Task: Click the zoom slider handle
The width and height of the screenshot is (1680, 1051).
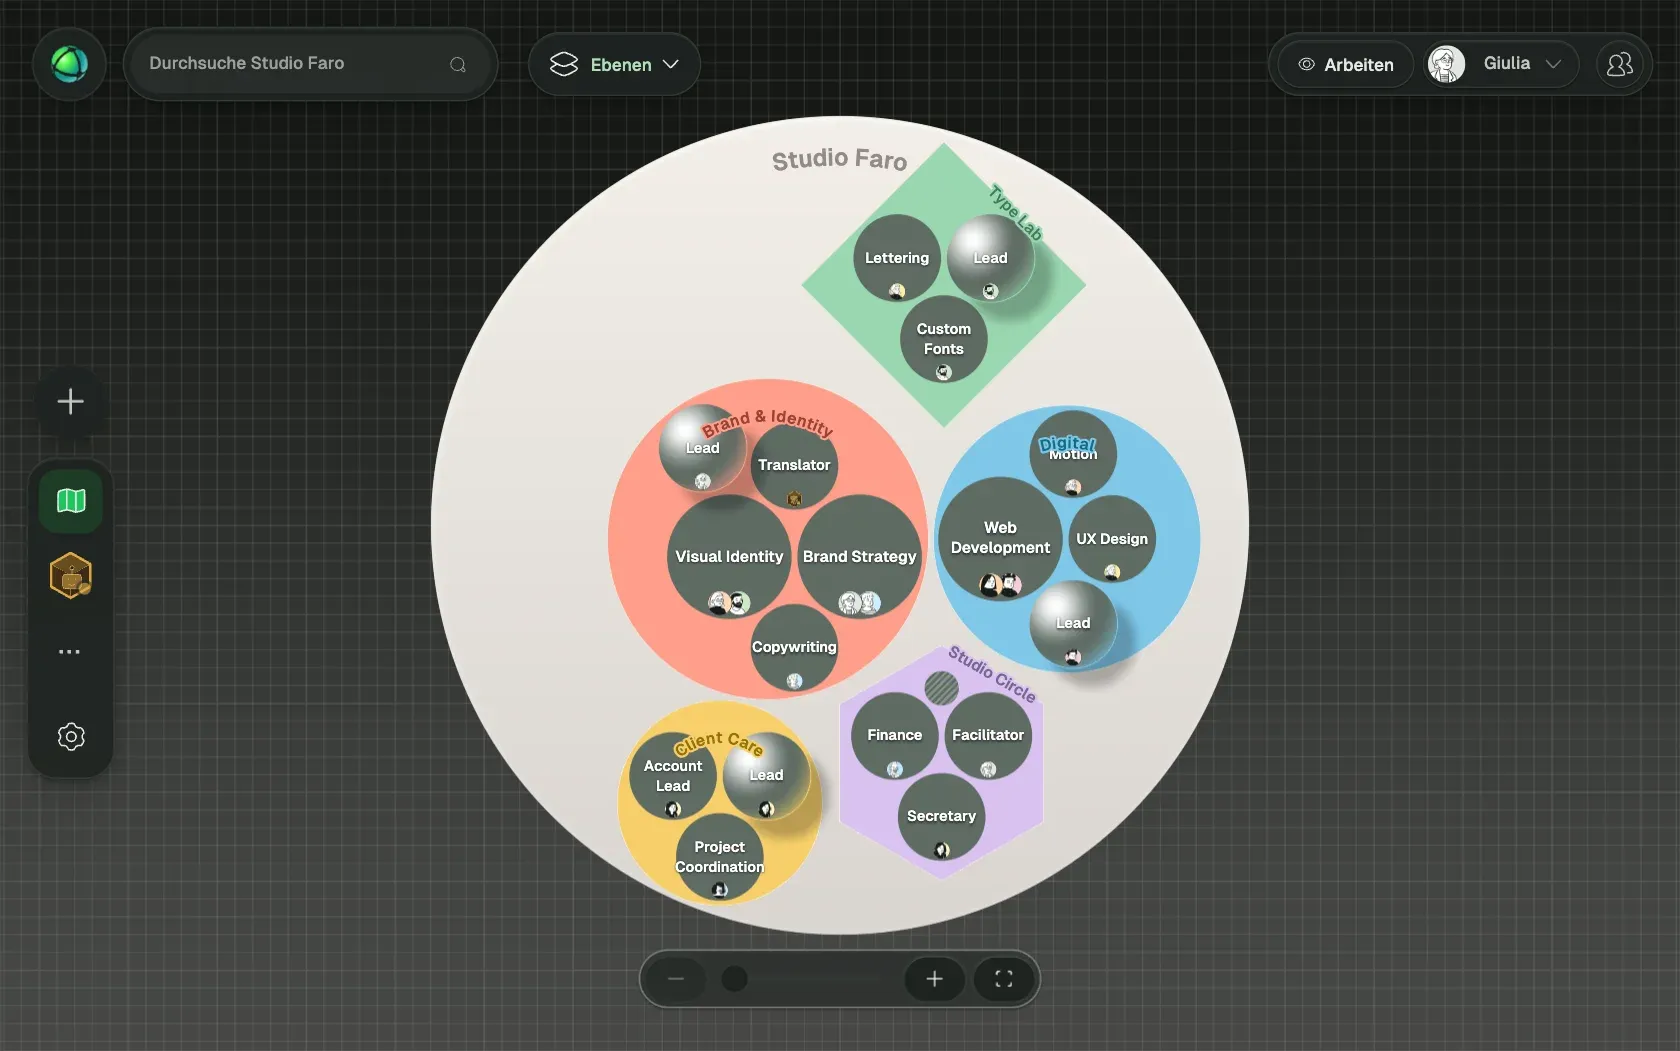Action: coord(734,979)
